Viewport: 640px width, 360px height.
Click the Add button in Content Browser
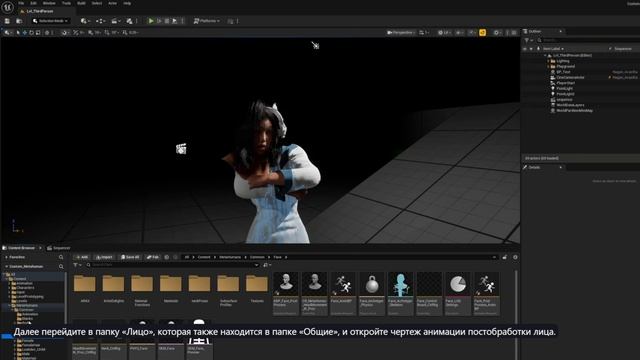82,257
